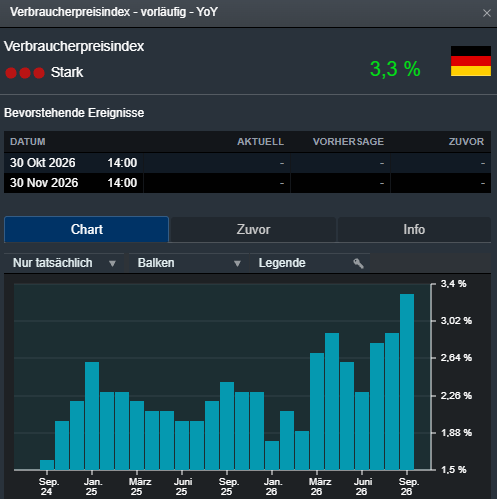This screenshot has height=499, width=497.
Task: Click the DATUM column header
Action: pyautogui.click(x=28, y=142)
